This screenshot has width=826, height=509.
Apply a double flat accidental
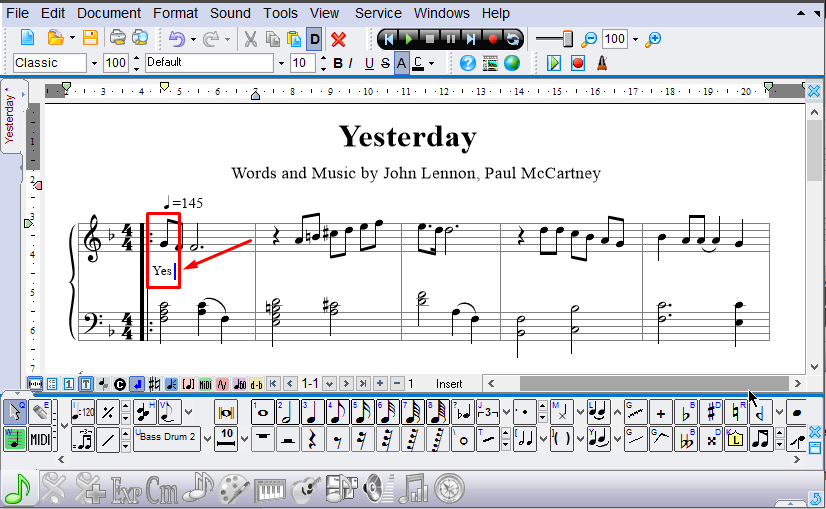coord(686,439)
